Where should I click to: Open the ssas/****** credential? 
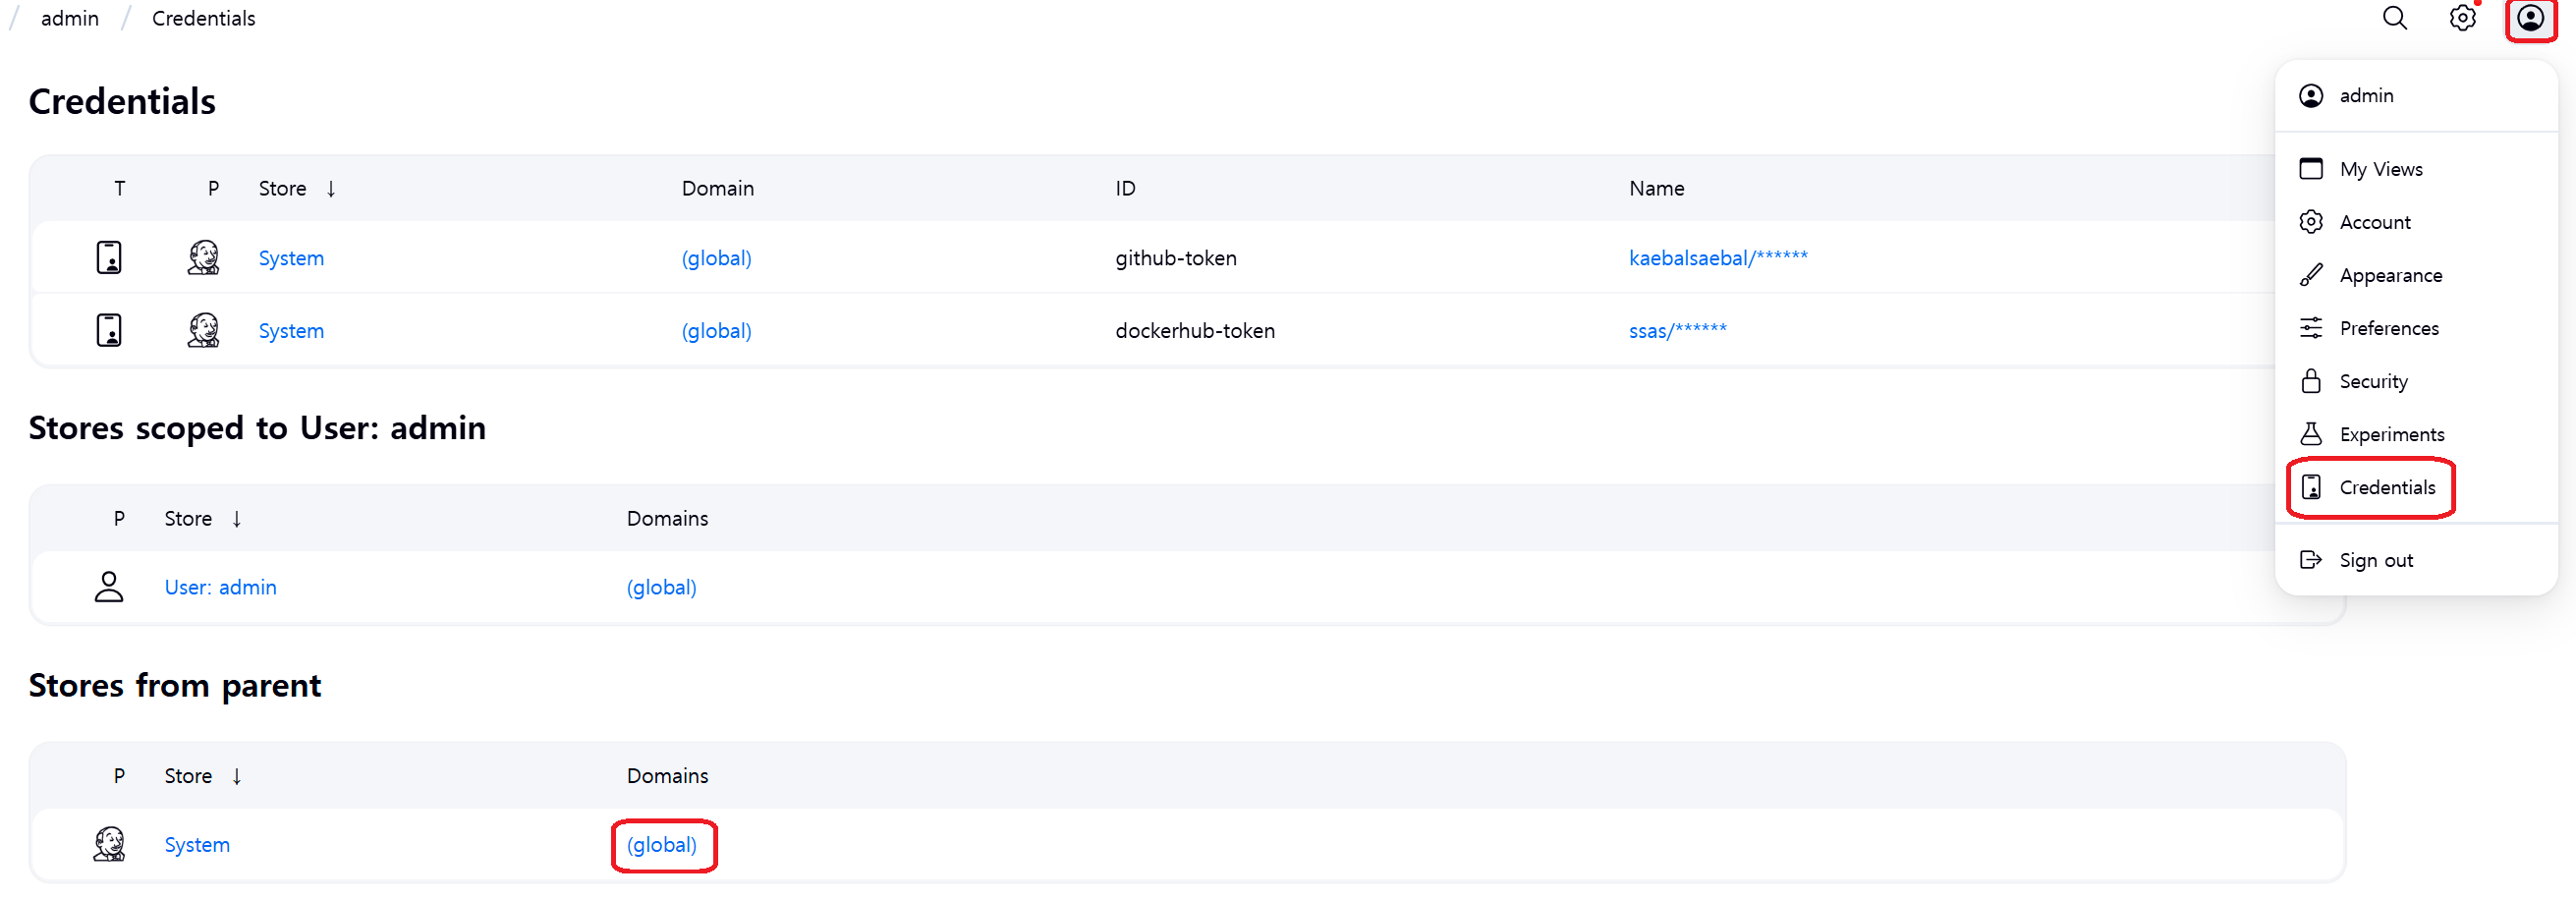[1677, 330]
